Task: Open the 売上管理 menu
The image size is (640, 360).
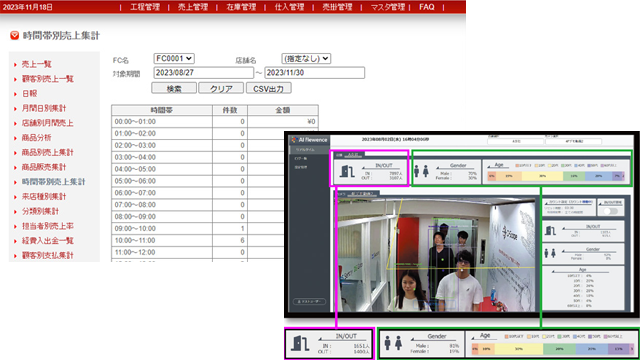Action: [x=193, y=7]
